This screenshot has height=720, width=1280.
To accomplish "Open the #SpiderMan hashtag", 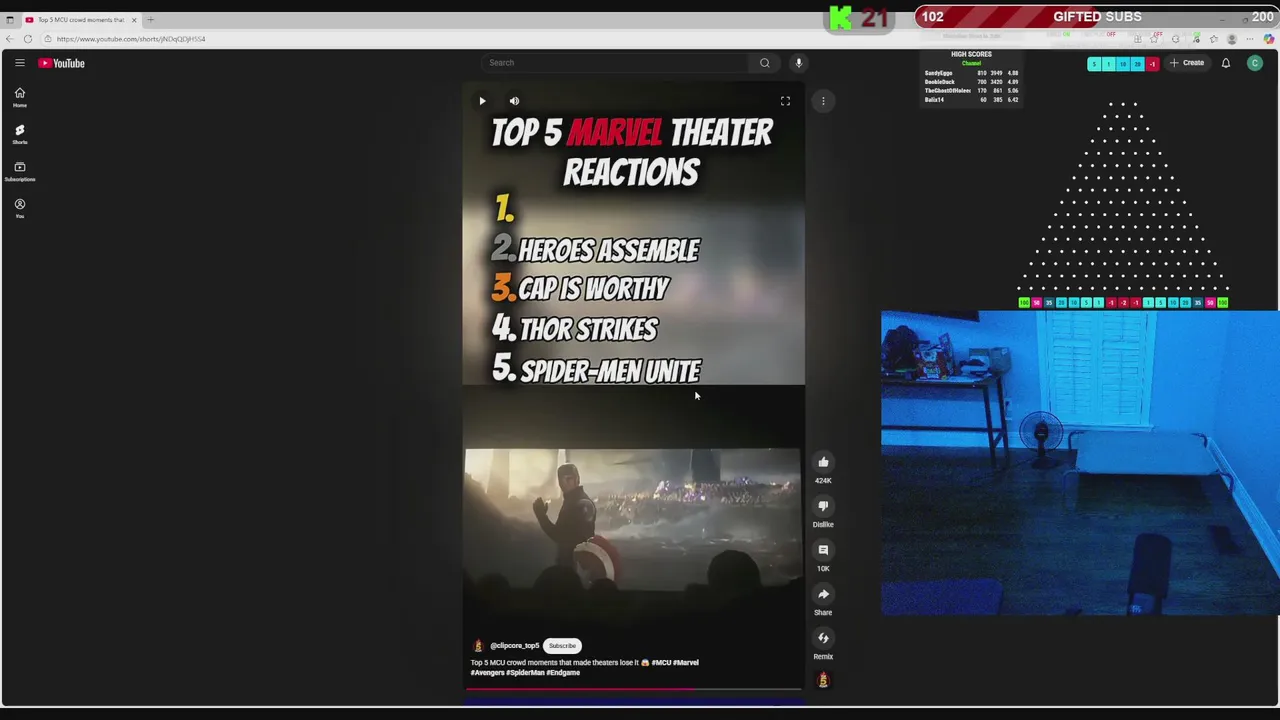I will point(525,672).
